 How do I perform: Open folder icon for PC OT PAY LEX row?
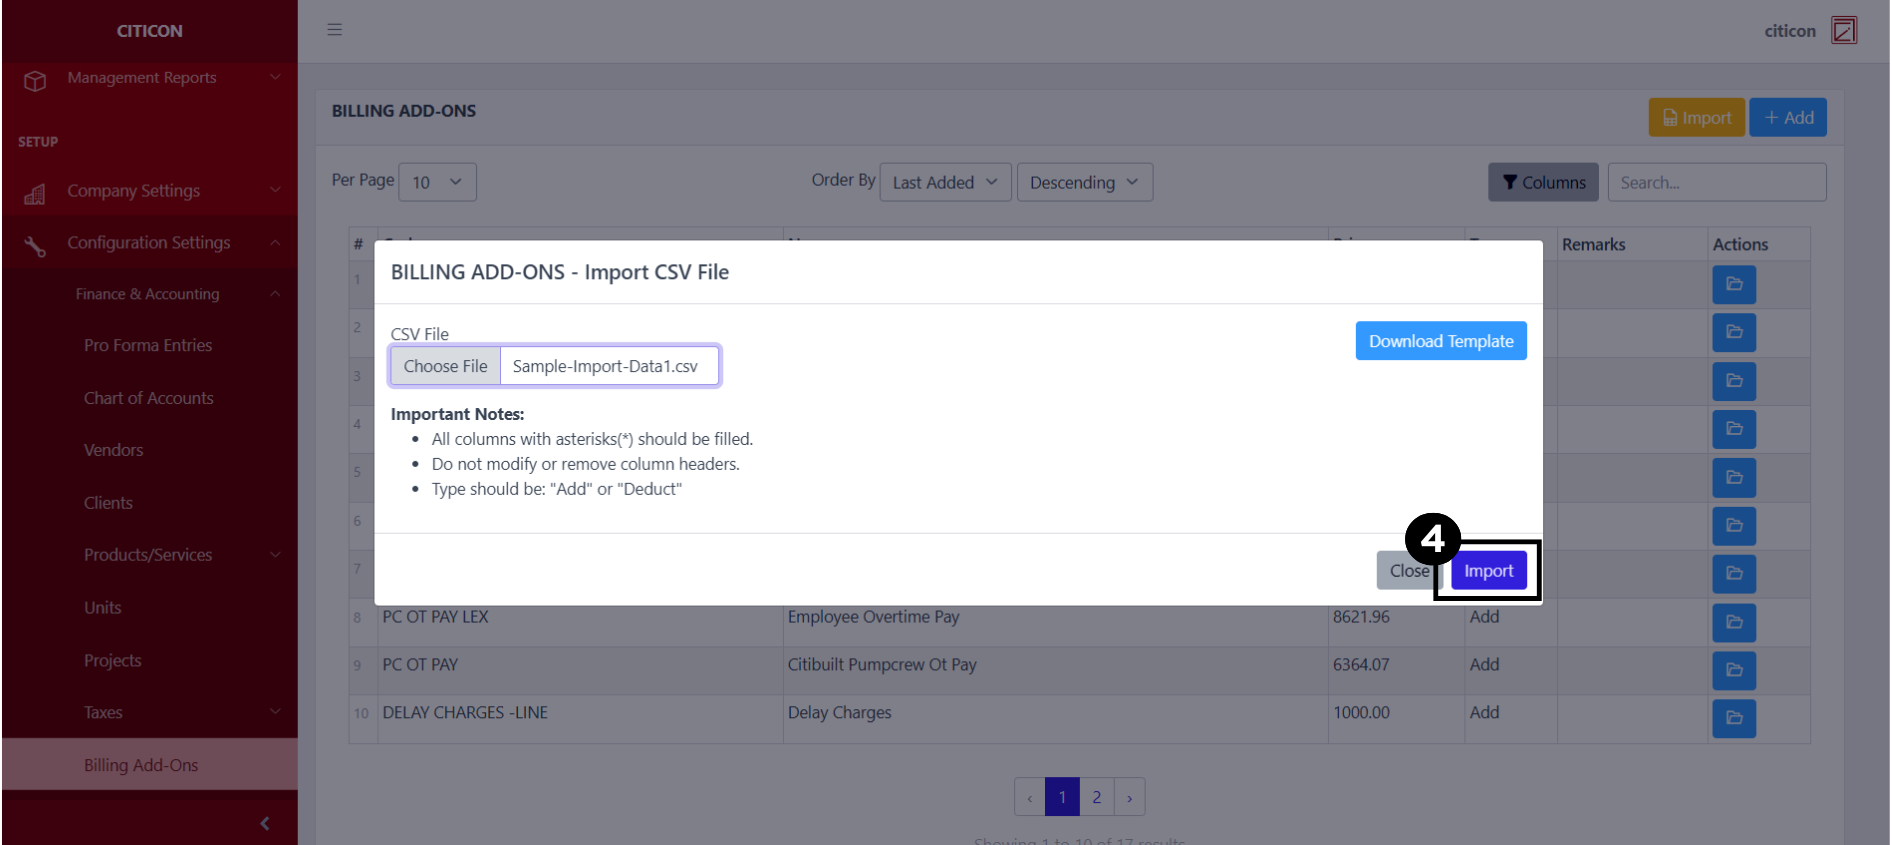[1733, 622]
